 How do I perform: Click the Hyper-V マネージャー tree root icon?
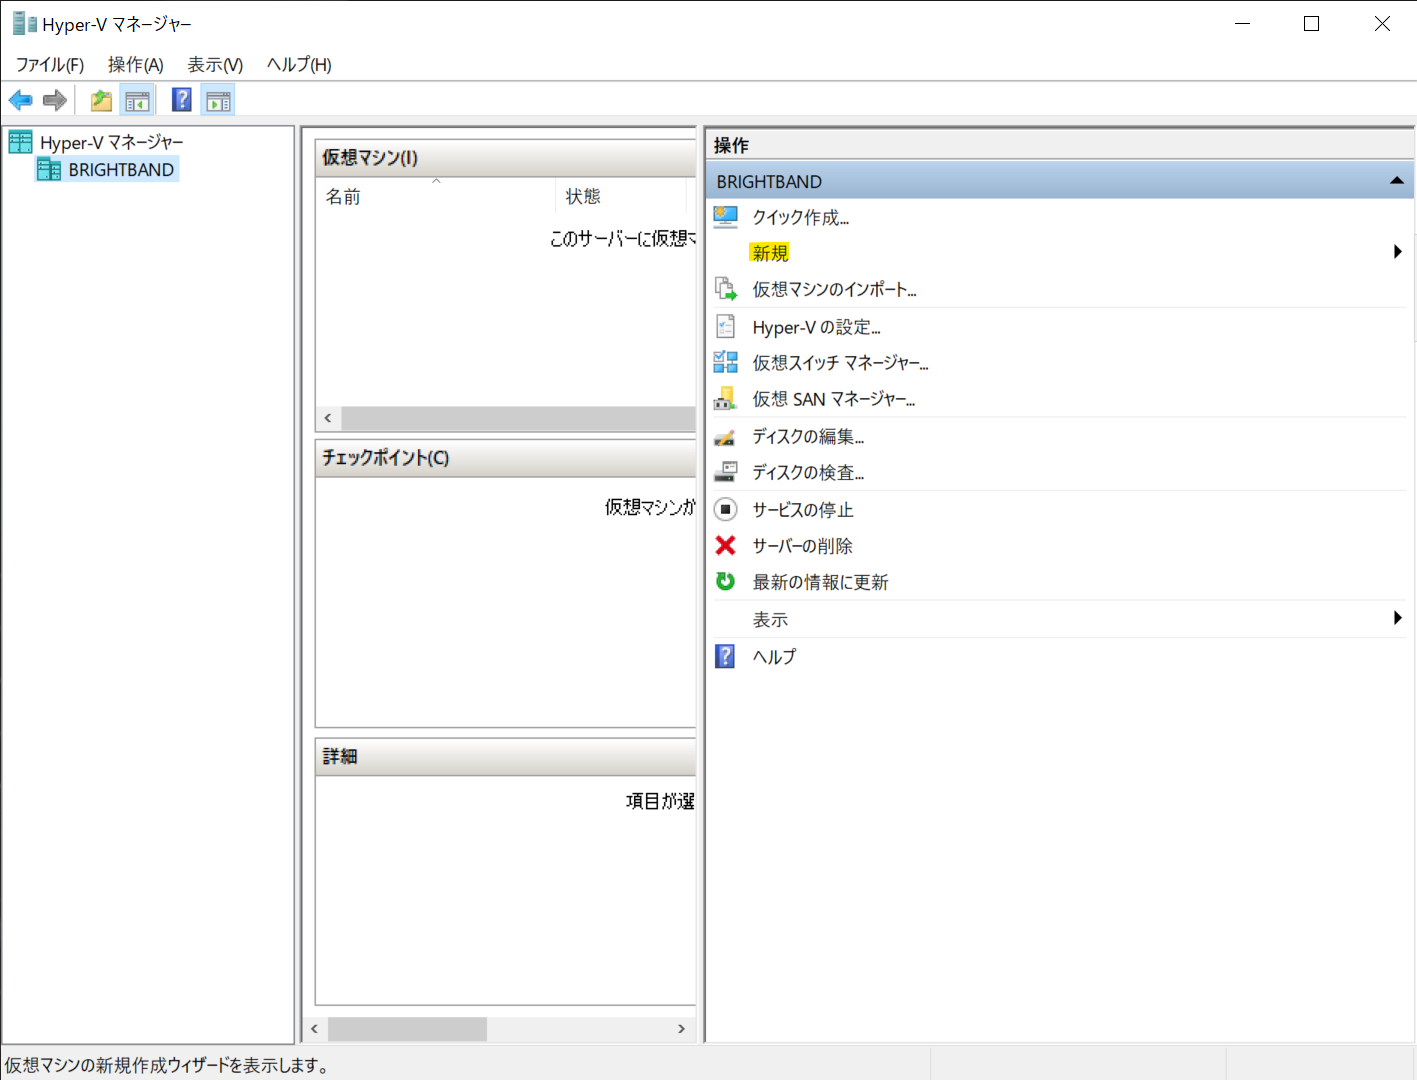tap(21, 142)
